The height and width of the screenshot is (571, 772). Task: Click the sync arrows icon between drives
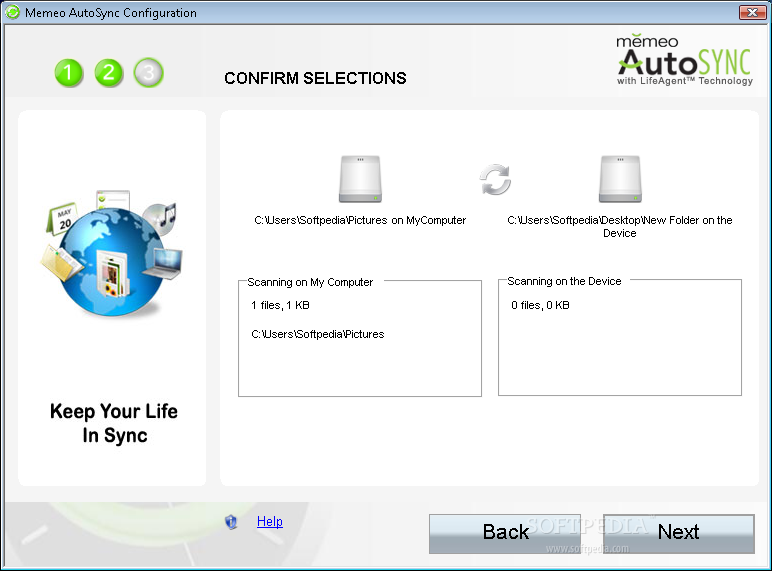pos(495,180)
